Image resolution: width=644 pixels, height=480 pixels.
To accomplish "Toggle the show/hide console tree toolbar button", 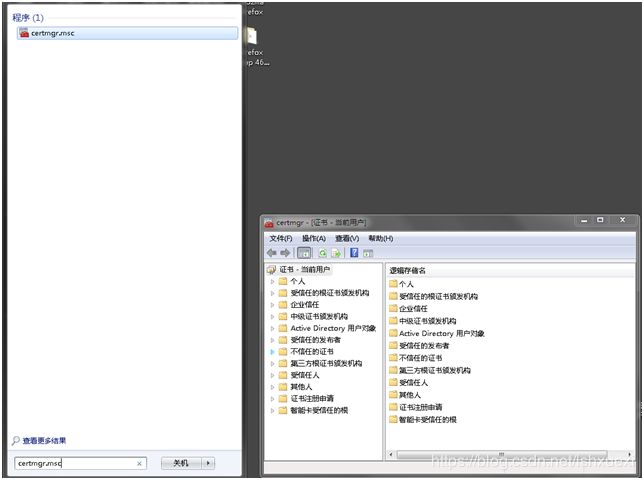I will tap(304, 253).
